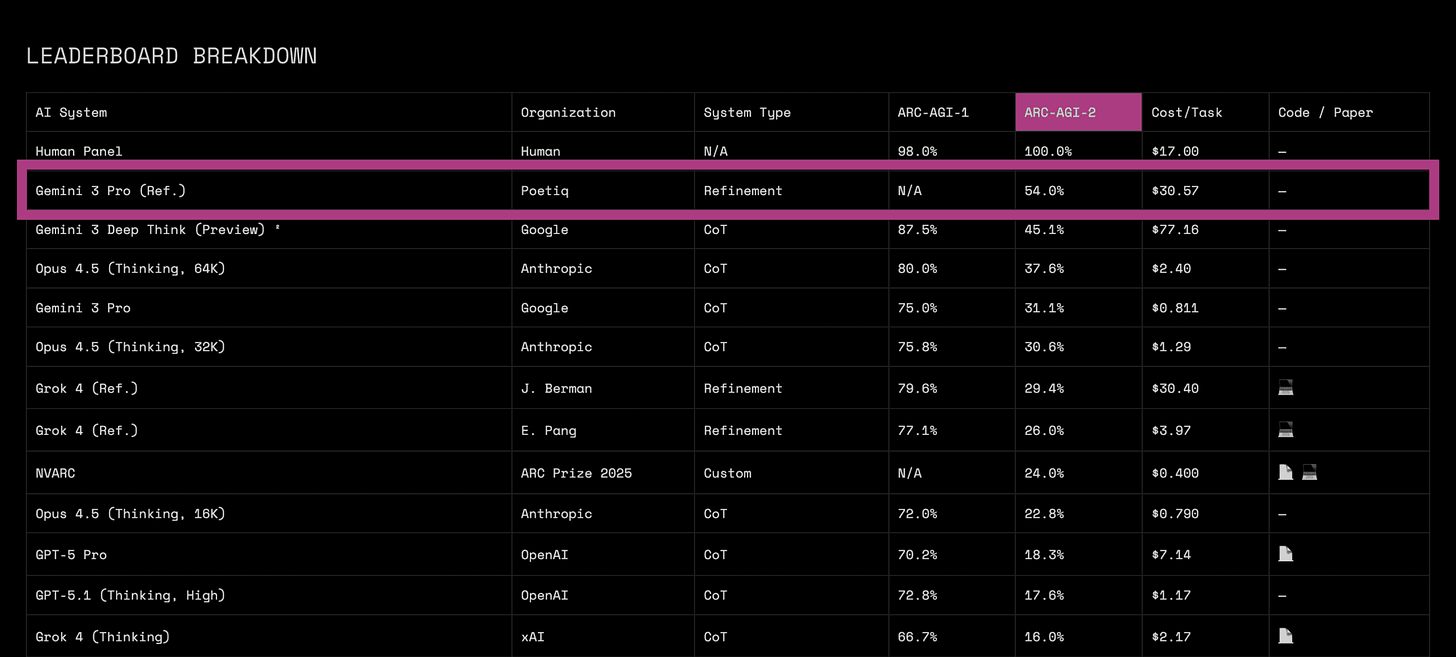
Task: Open the Grok 4 (Thinking) paper icon
Action: [x=1285, y=636]
